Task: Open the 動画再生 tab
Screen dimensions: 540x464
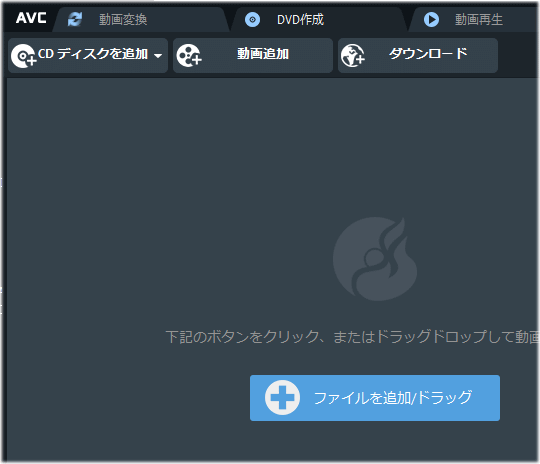Action: tap(475, 19)
